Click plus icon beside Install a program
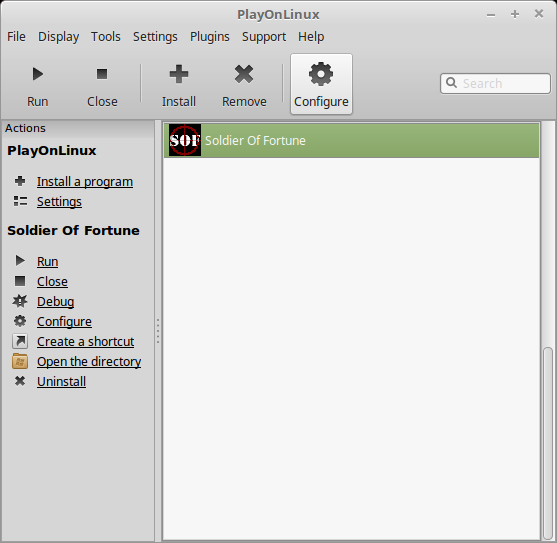 click(x=20, y=181)
